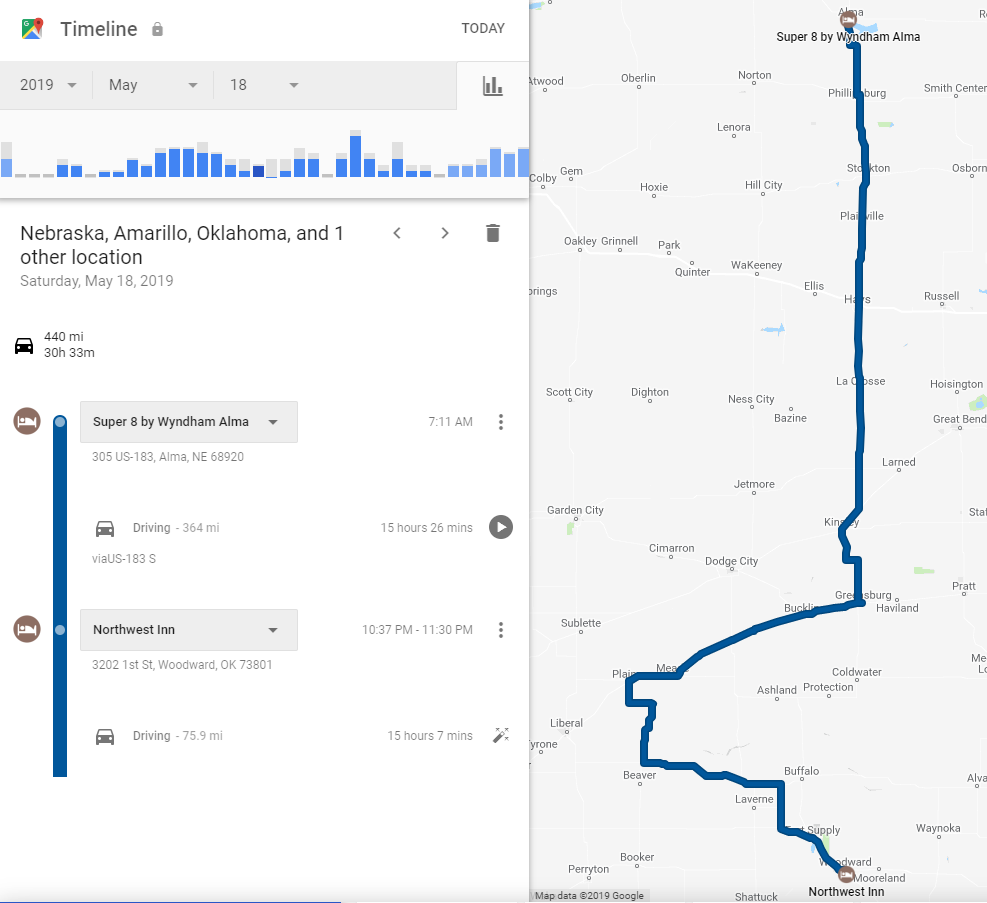
Task: Click the address "305 US-183, Alma, NE 68920"
Action: pos(168,457)
